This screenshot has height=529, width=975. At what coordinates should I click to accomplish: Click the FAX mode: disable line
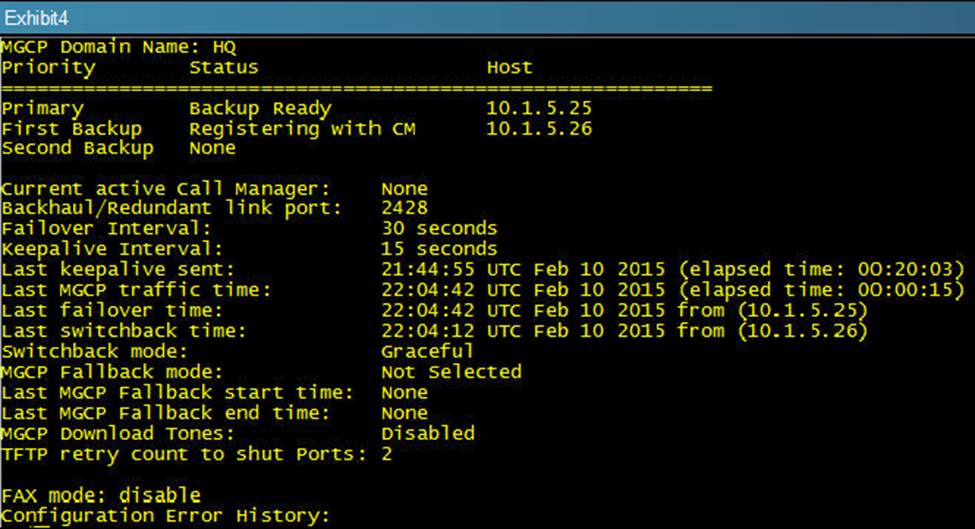click(x=101, y=495)
